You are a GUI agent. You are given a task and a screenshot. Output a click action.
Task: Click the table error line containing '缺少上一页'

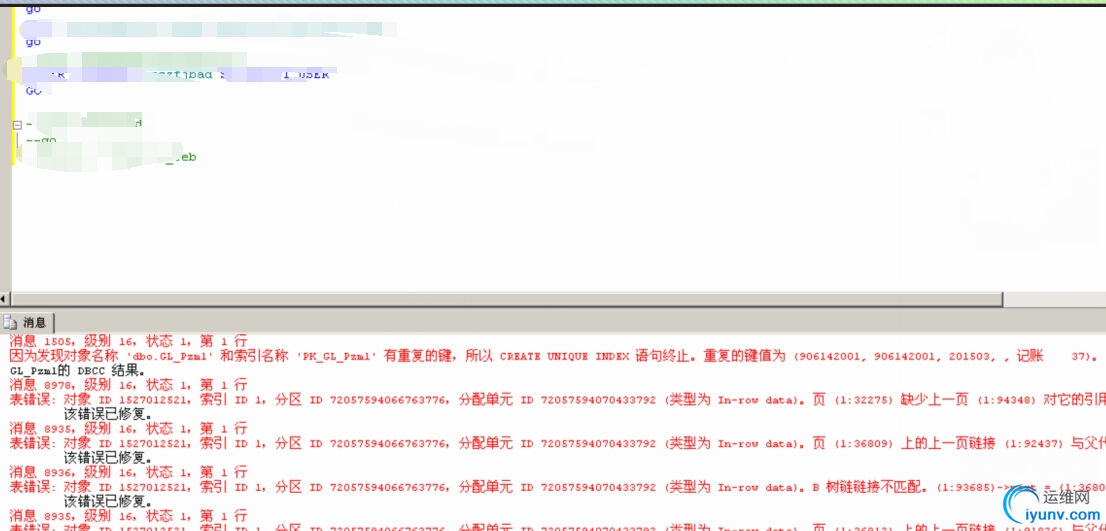click(557, 400)
